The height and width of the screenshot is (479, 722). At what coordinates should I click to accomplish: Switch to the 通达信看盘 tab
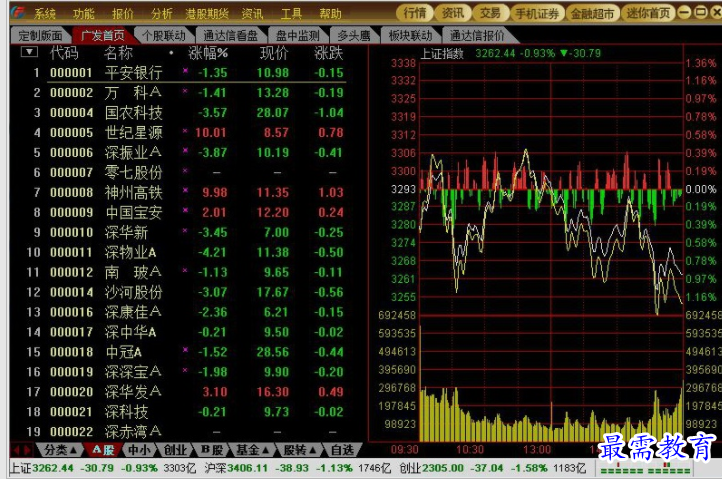pos(231,35)
